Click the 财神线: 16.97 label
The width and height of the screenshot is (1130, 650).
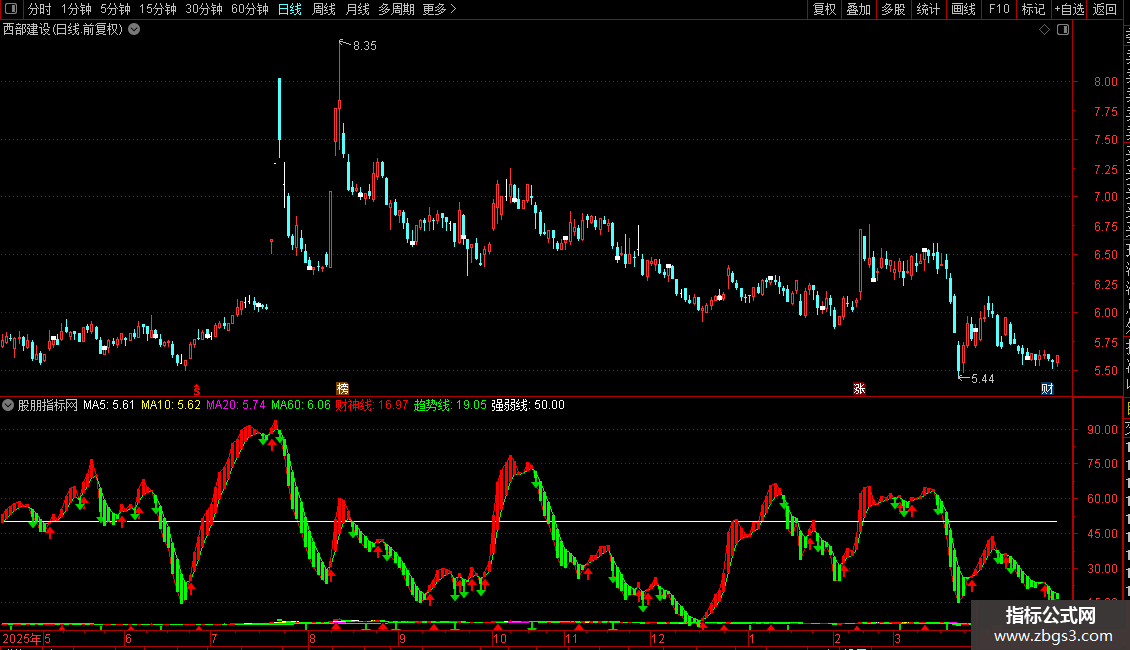tap(372, 405)
